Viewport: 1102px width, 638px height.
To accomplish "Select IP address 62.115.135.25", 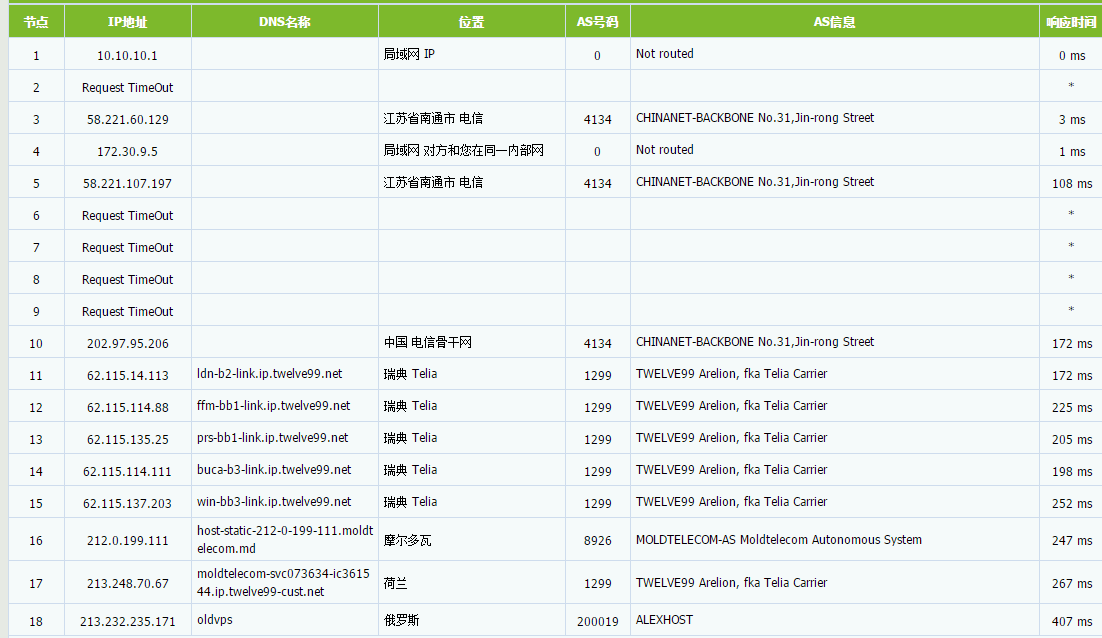I will pyautogui.click(x=127, y=440).
